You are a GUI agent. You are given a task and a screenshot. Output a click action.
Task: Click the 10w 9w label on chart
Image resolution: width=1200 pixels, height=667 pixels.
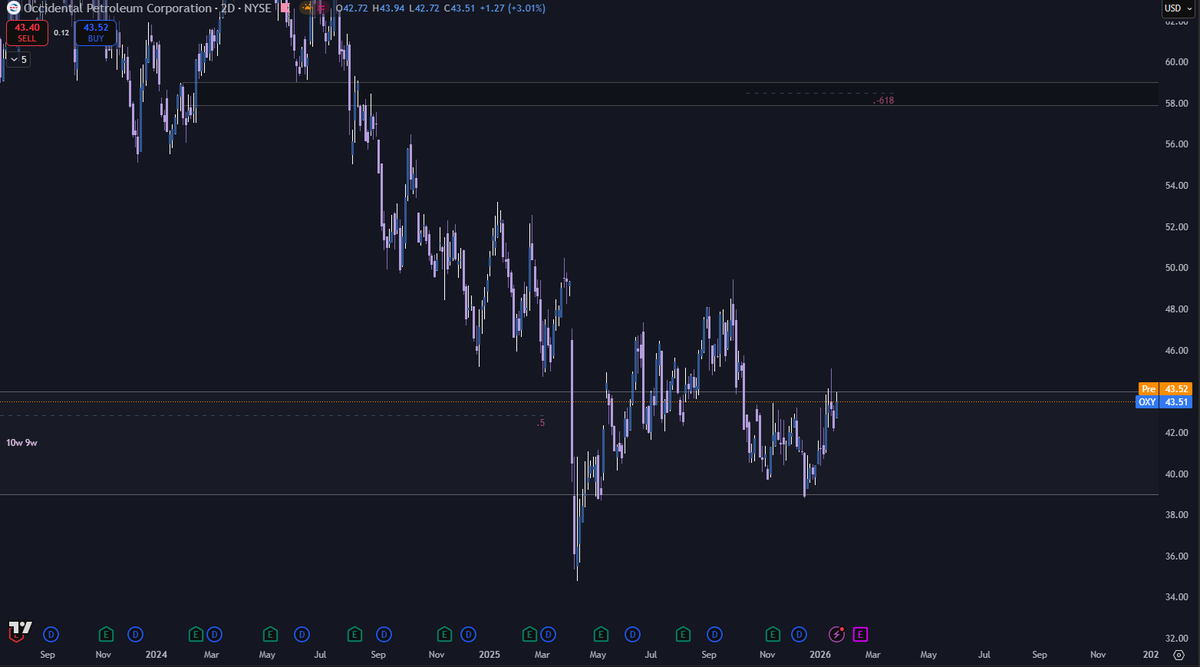click(x=22, y=442)
